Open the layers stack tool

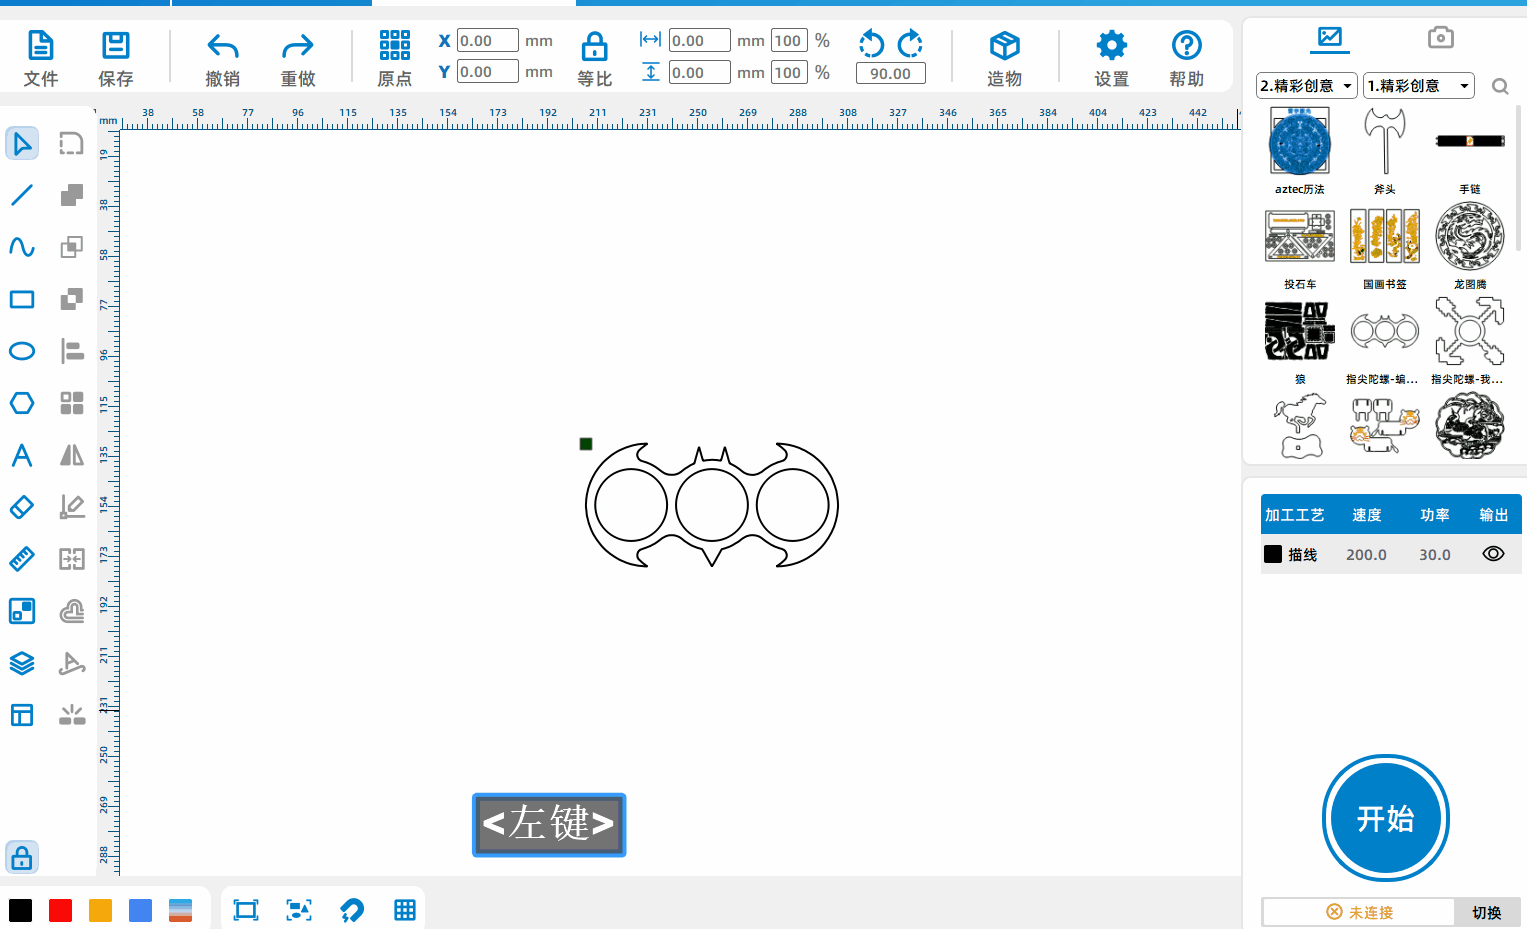coord(22,663)
